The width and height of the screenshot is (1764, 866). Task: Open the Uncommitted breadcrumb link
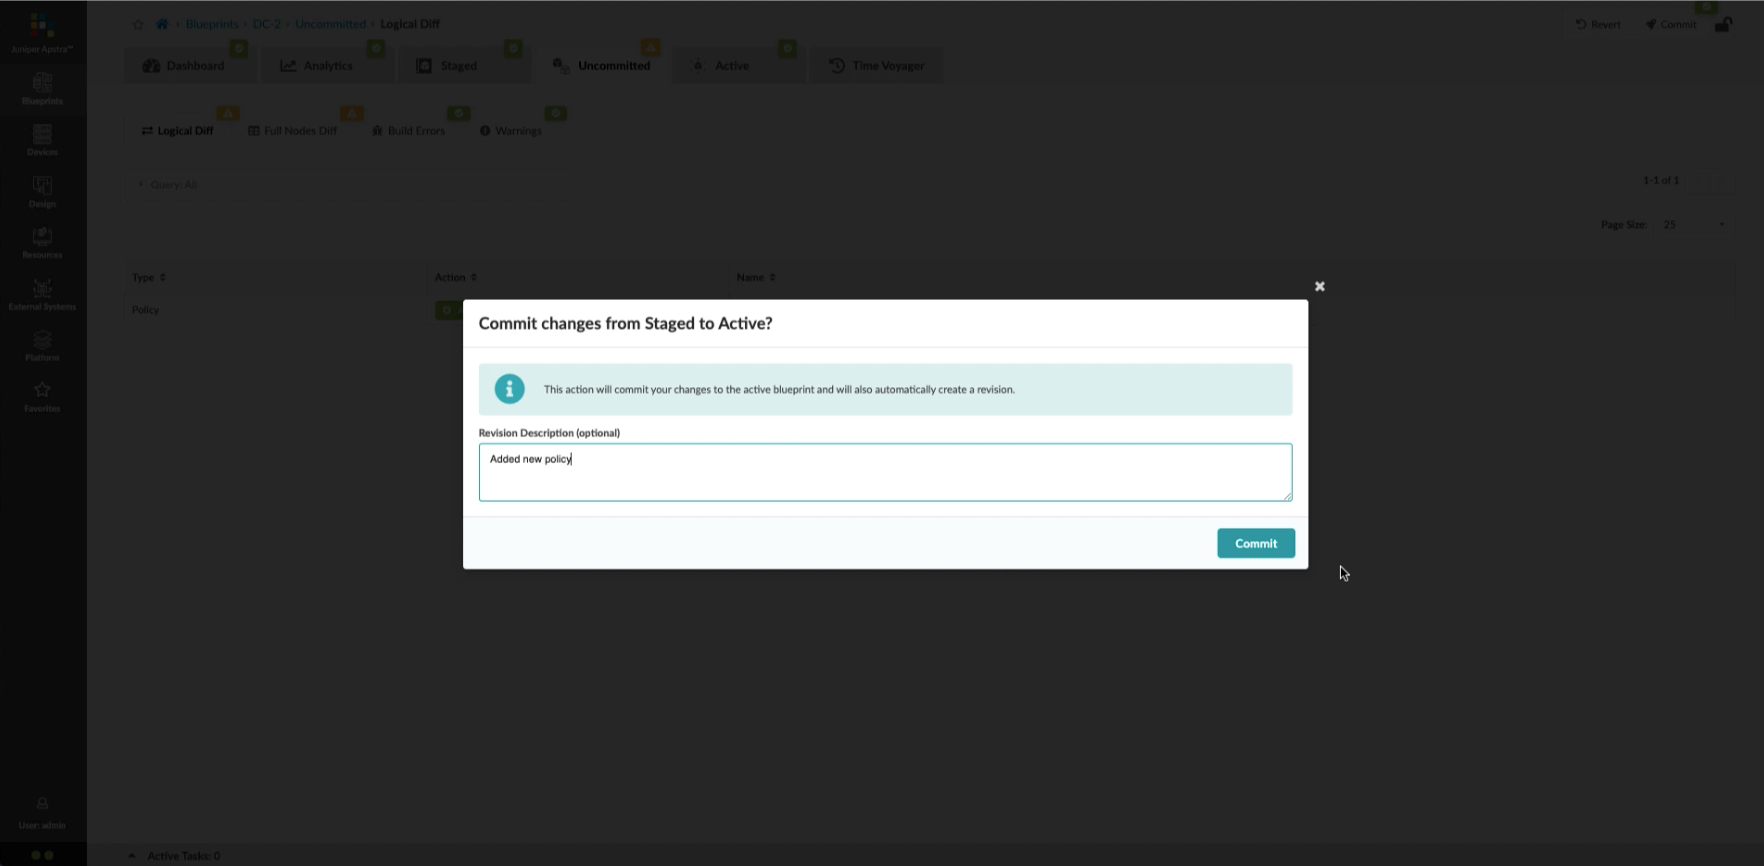[330, 24]
